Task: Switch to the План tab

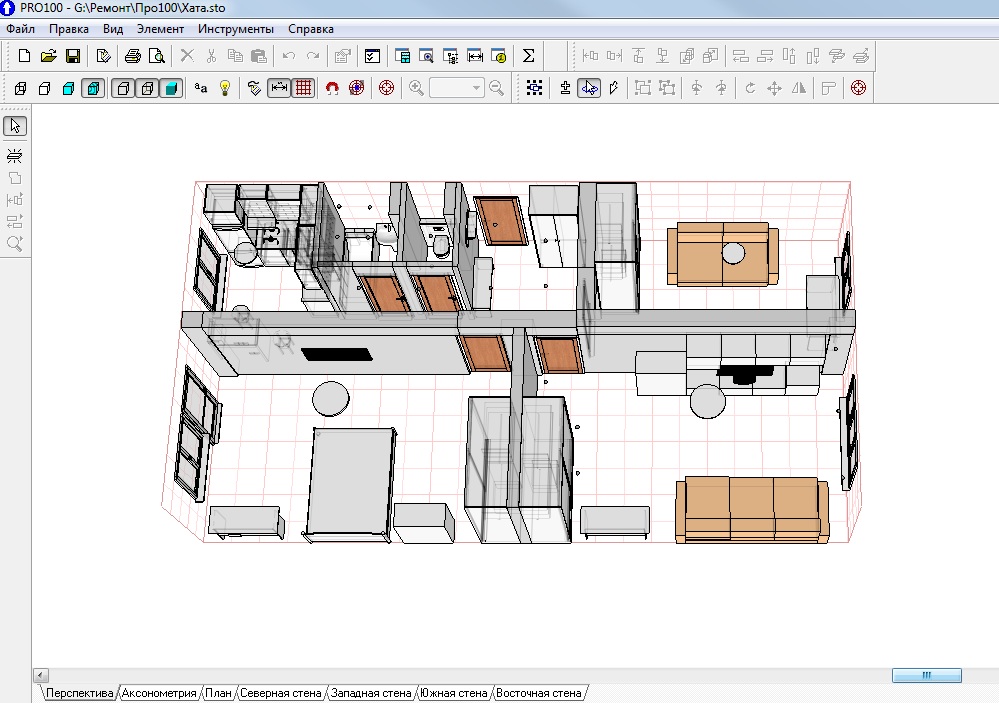Action: [x=217, y=693]
